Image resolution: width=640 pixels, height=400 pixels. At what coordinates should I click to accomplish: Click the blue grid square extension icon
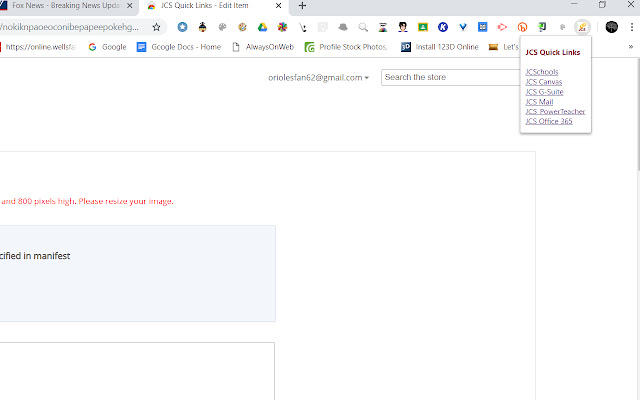coord(483,27)
